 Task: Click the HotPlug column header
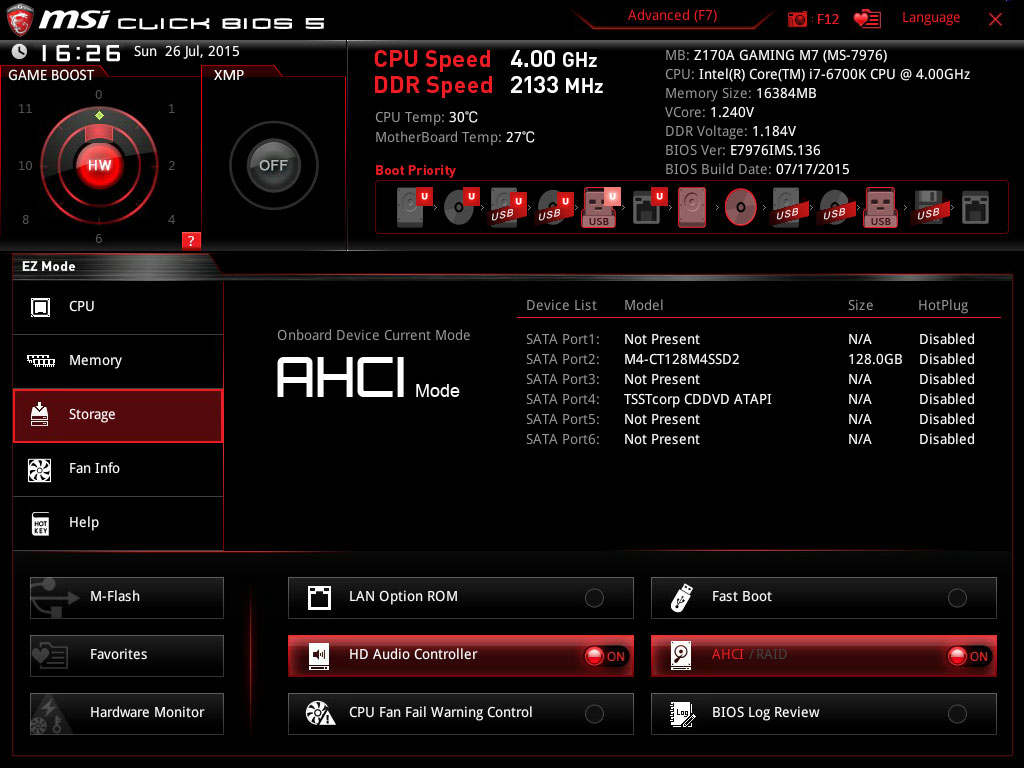tap(942, 305)
